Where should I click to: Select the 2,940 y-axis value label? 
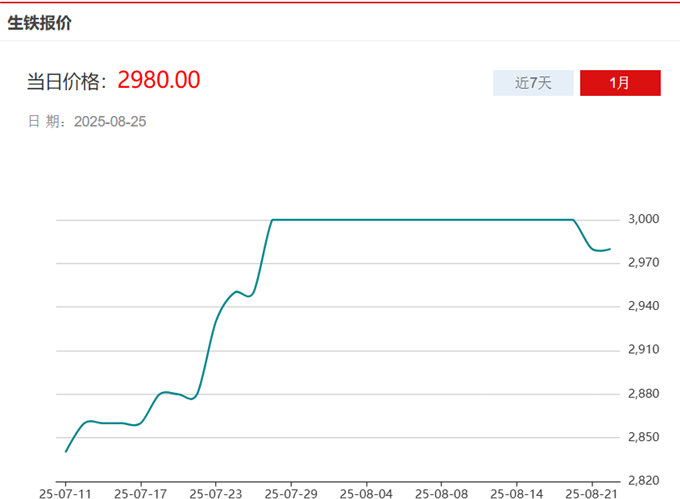644,306
